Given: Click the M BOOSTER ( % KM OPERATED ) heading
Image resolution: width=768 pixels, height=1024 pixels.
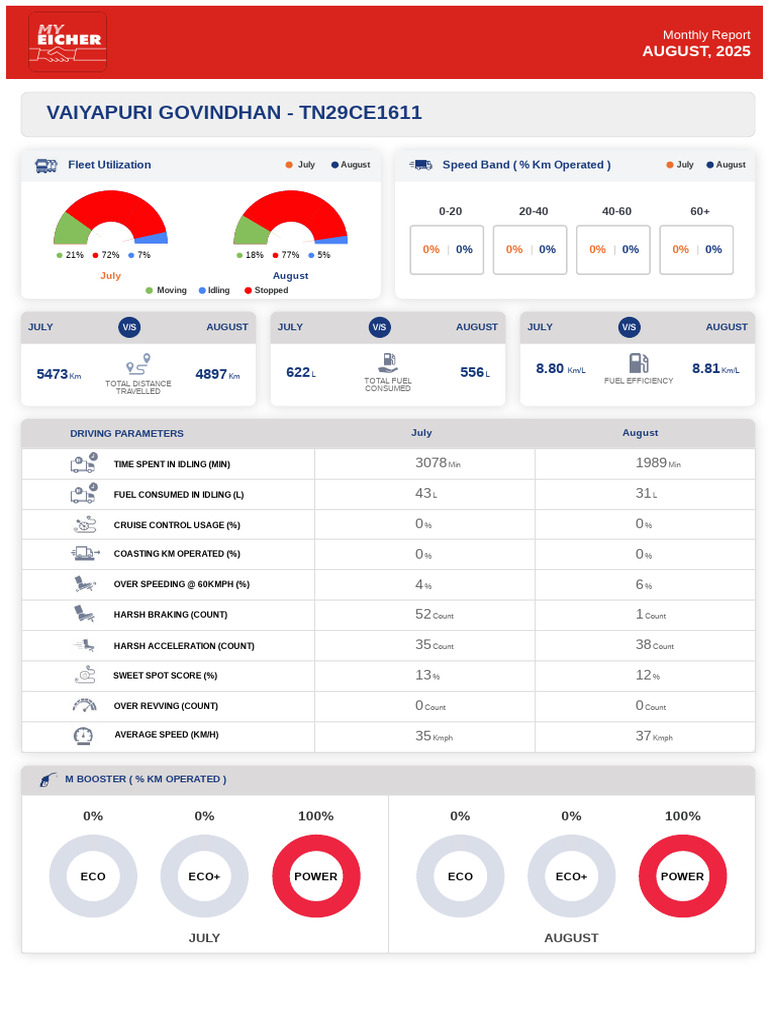Looking at the screenshot, I should (146, 779).
